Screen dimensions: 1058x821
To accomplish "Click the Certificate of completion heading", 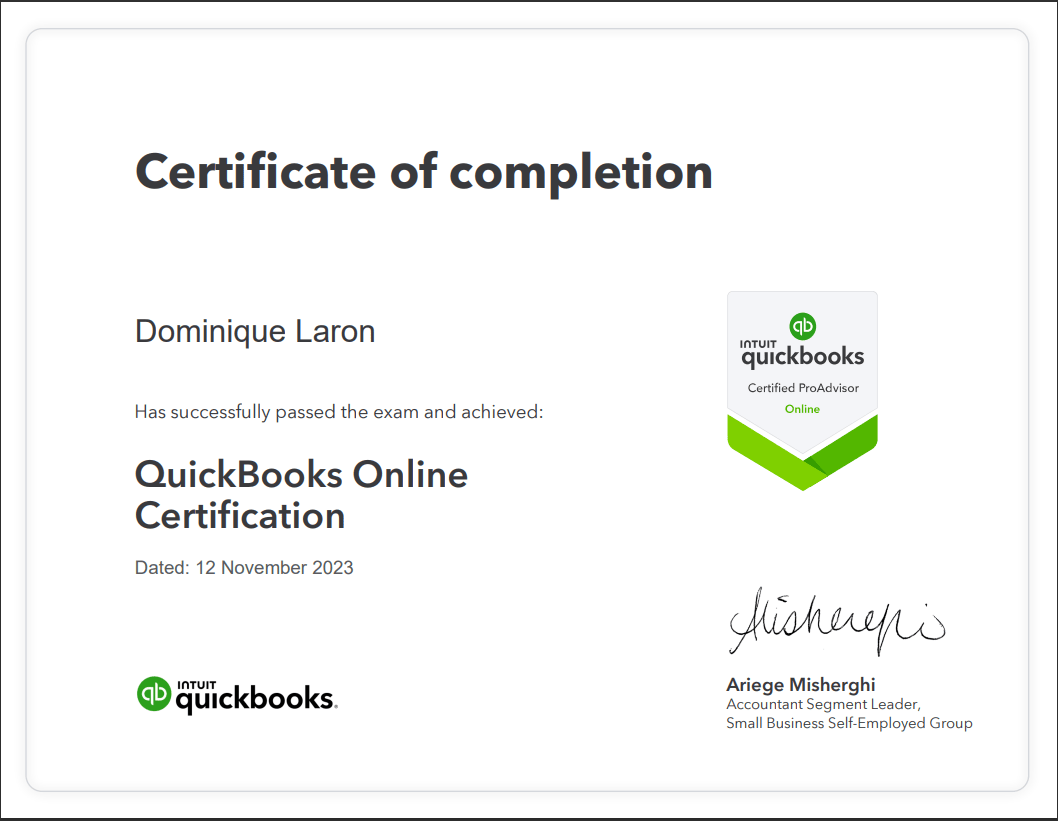I will click(424, 171).
